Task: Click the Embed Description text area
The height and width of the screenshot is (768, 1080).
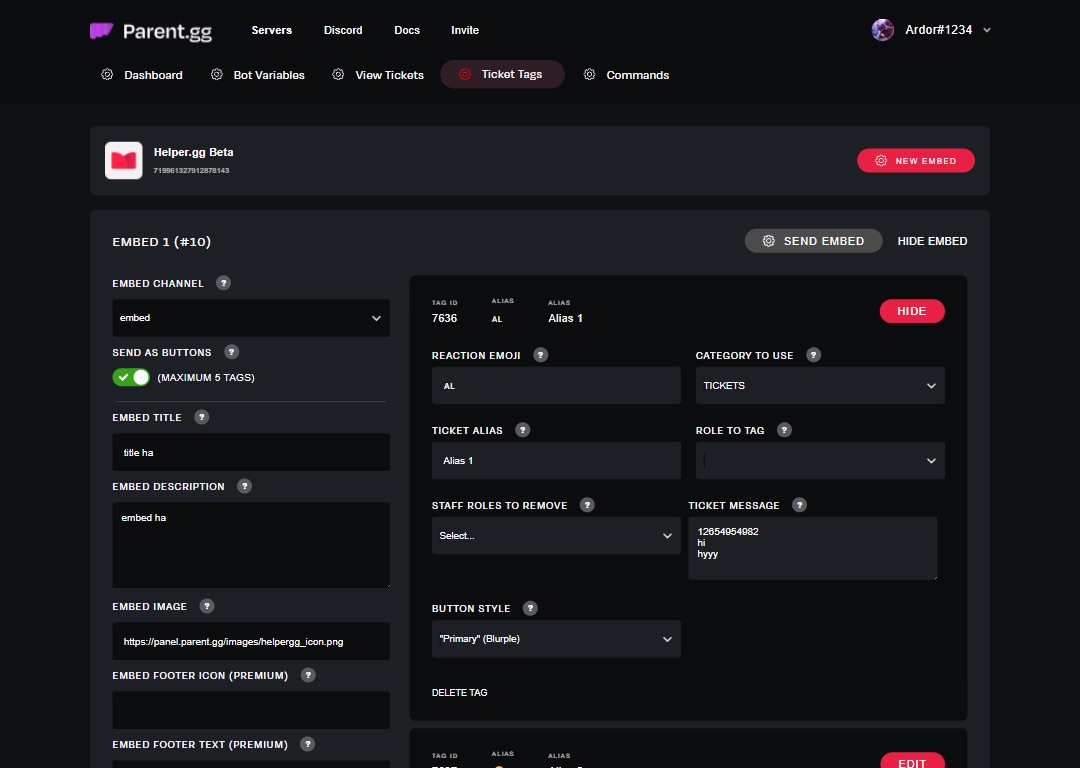Action: pos(251,545)
